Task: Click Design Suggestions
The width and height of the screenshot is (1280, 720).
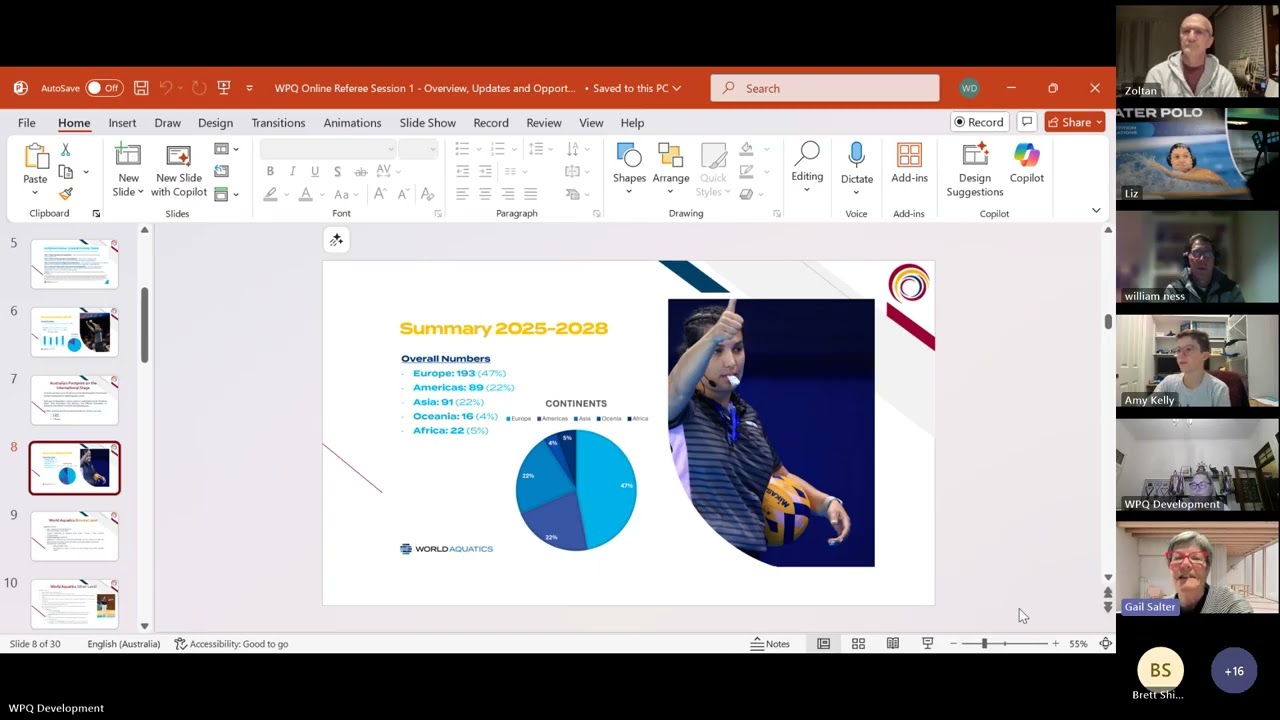Action: [975, 170]
